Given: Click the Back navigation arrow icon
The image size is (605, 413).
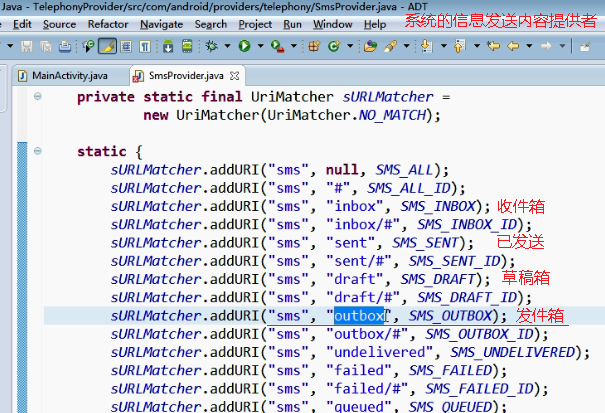Looking at the screenshot, I should [x=513, y=46].
